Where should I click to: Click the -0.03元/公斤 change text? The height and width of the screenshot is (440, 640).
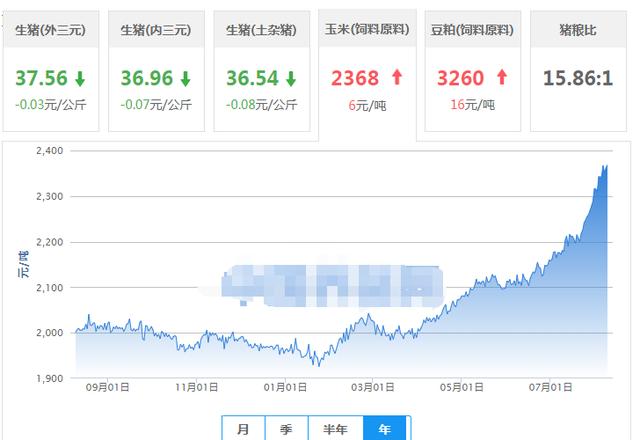click(x=51, y=104)
